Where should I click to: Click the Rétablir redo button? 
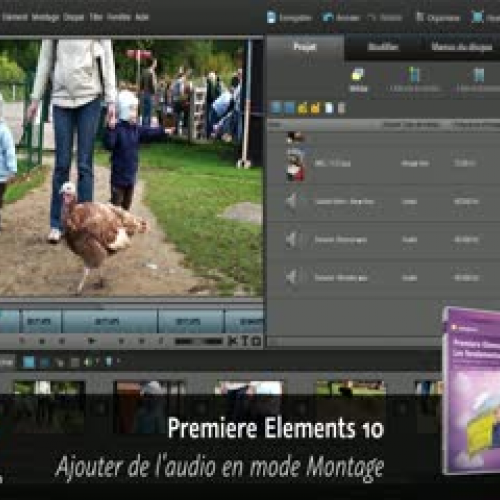(385, 18)
